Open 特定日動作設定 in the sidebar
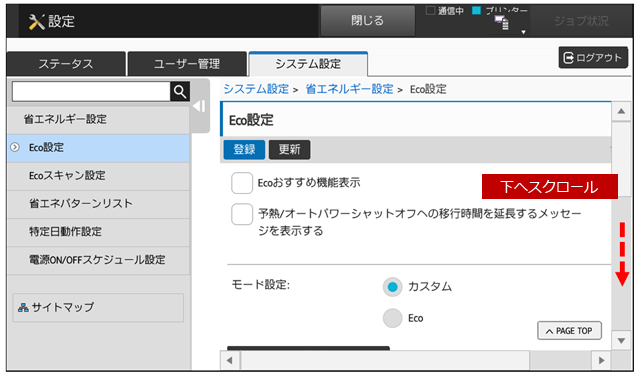The height and width of the screenshot is (376, 640). [x=98, y=232]
